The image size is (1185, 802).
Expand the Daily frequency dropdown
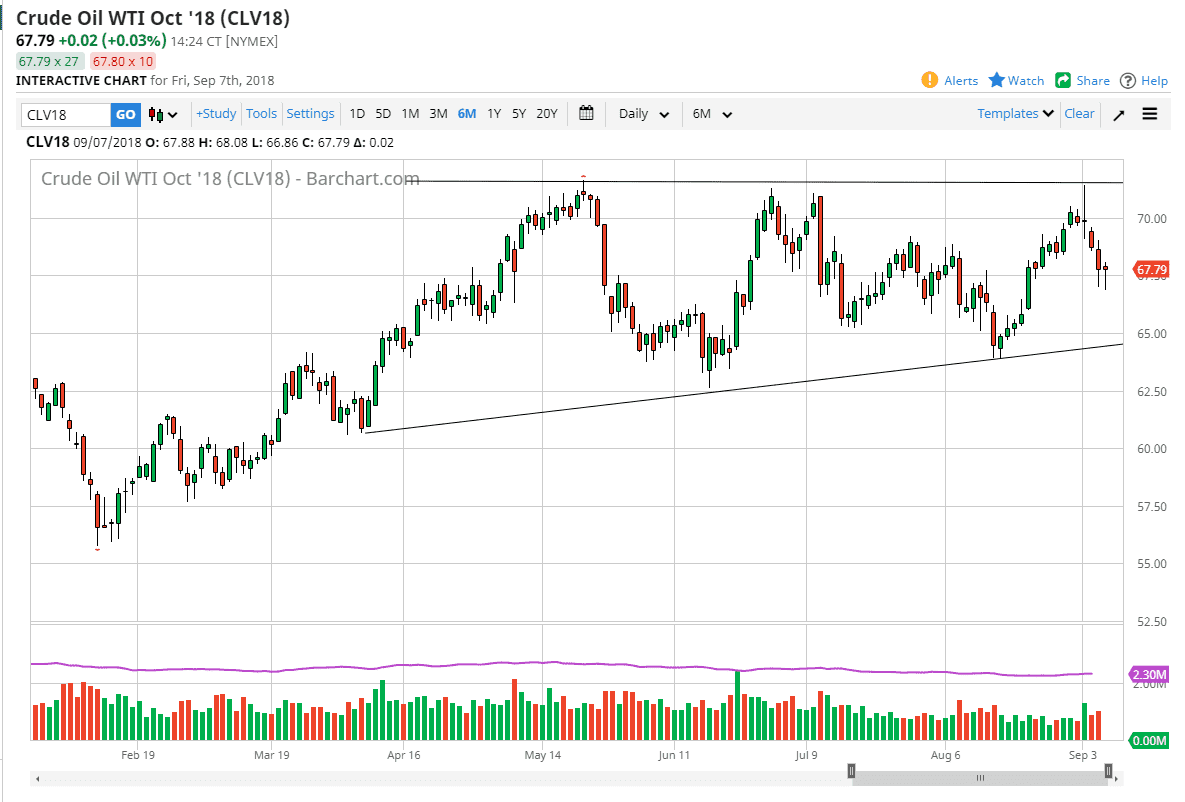[x=643, y=114]
